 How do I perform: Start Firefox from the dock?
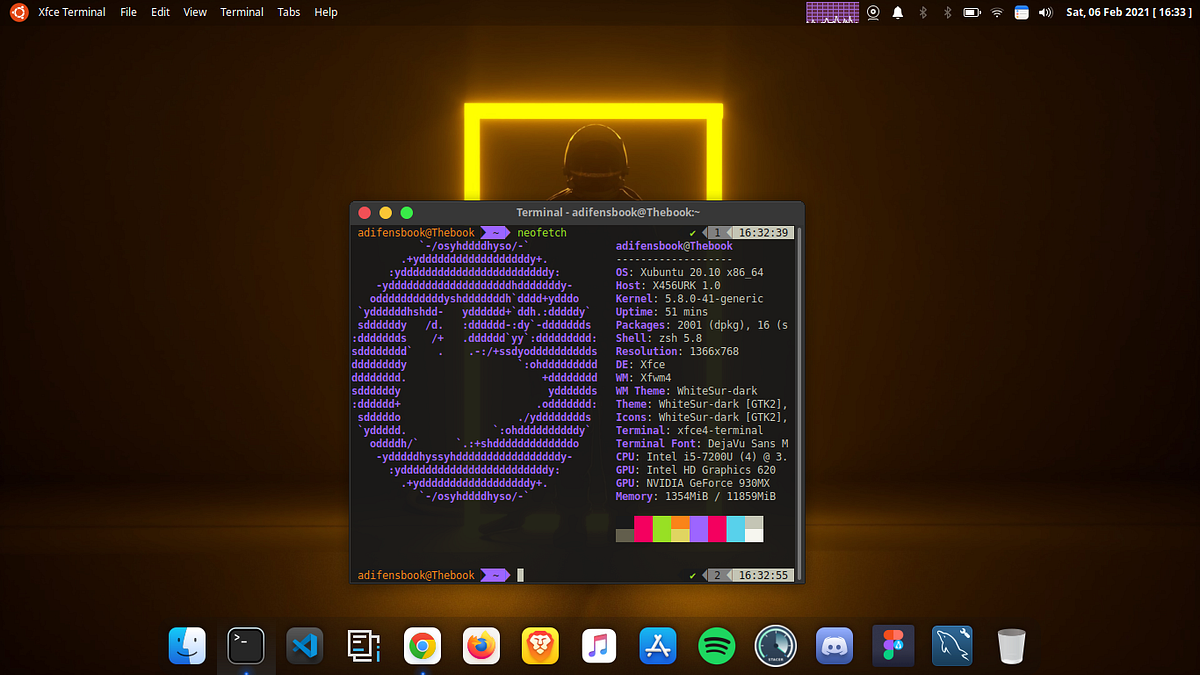click(x=481, y=646)
